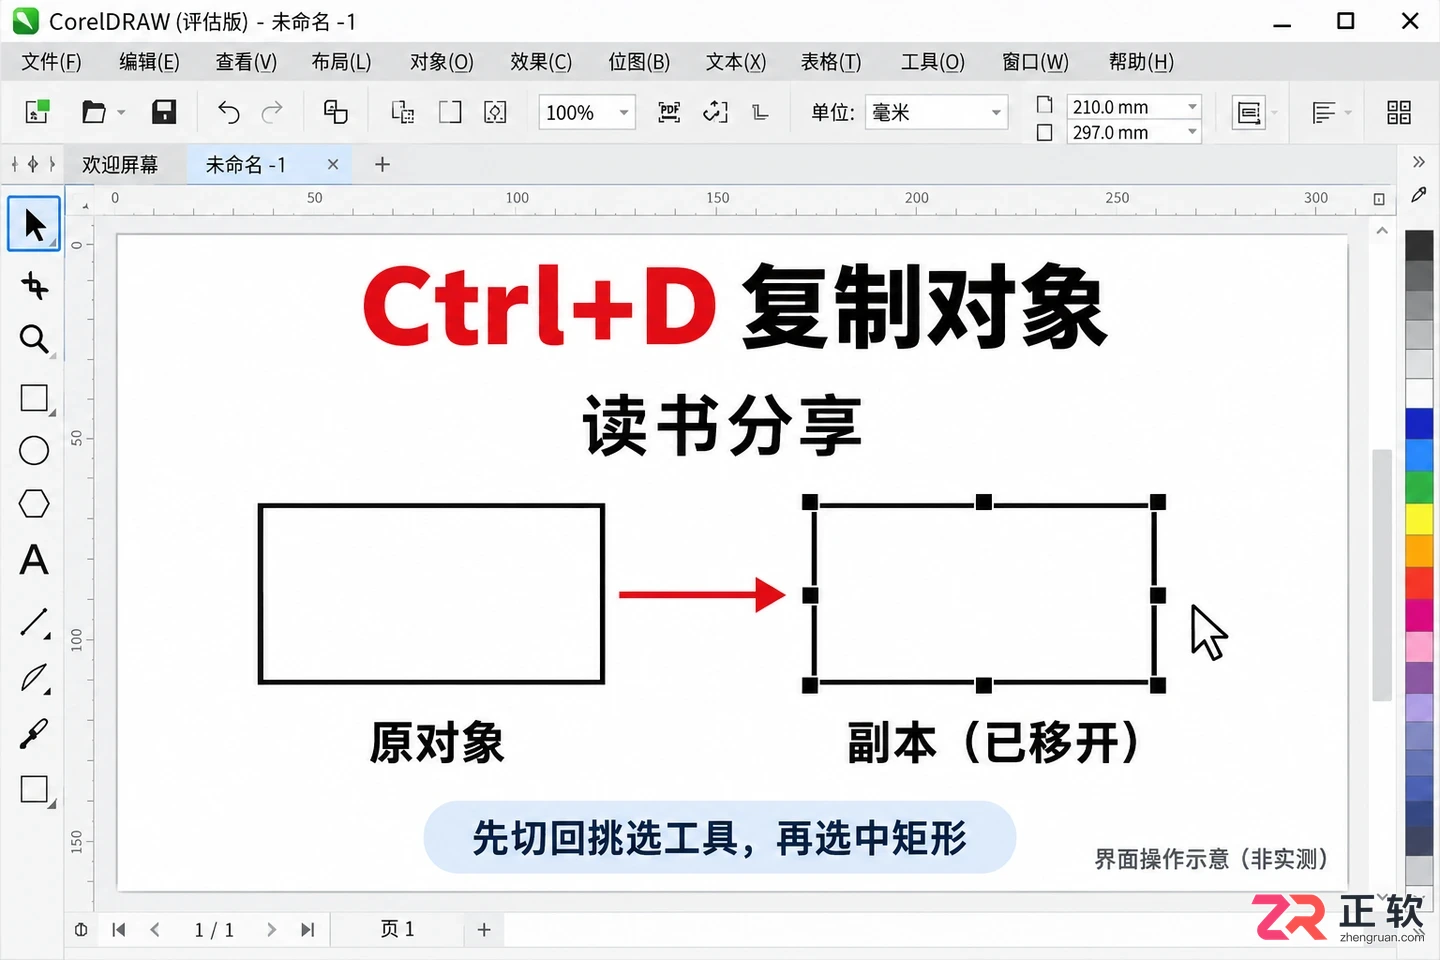Select the Zoom magnifier tool
The width and height of the screenshot is (1440, 960).
click(34, 340)
